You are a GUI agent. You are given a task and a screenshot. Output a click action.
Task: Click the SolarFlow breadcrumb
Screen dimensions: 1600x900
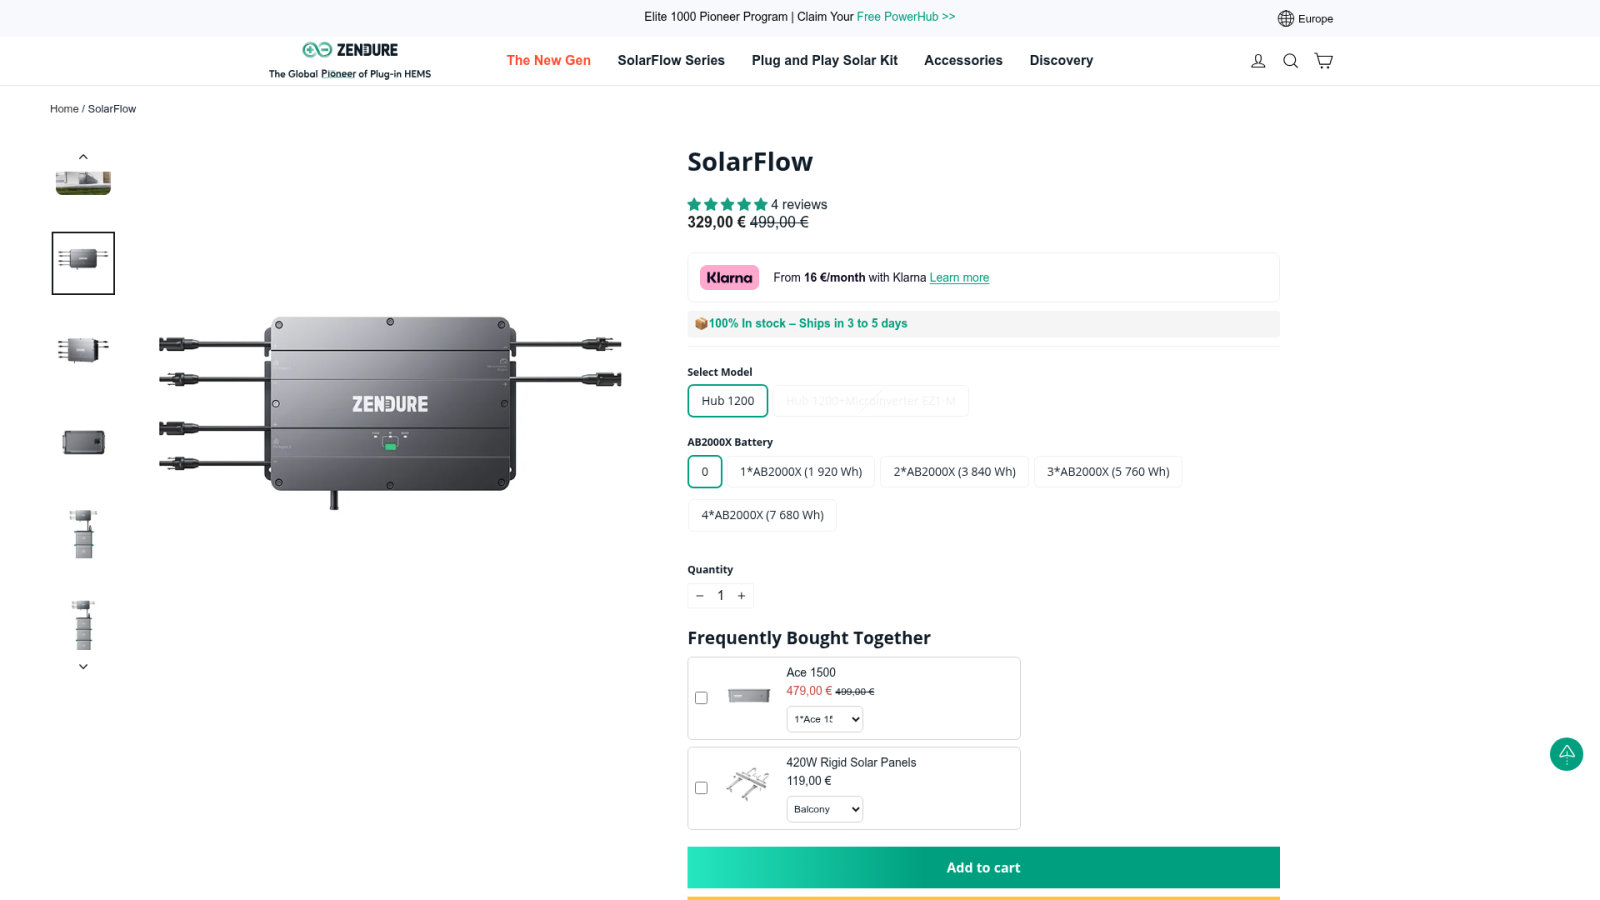[x=112, y=109]
